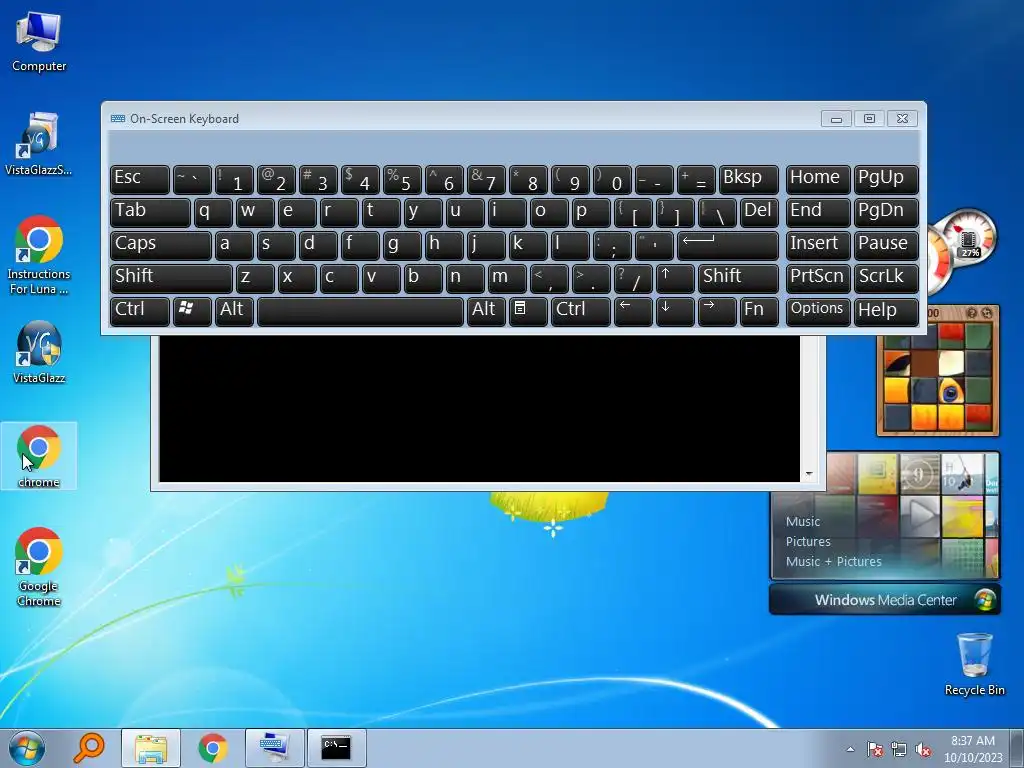Open the network tray icon

899,749
